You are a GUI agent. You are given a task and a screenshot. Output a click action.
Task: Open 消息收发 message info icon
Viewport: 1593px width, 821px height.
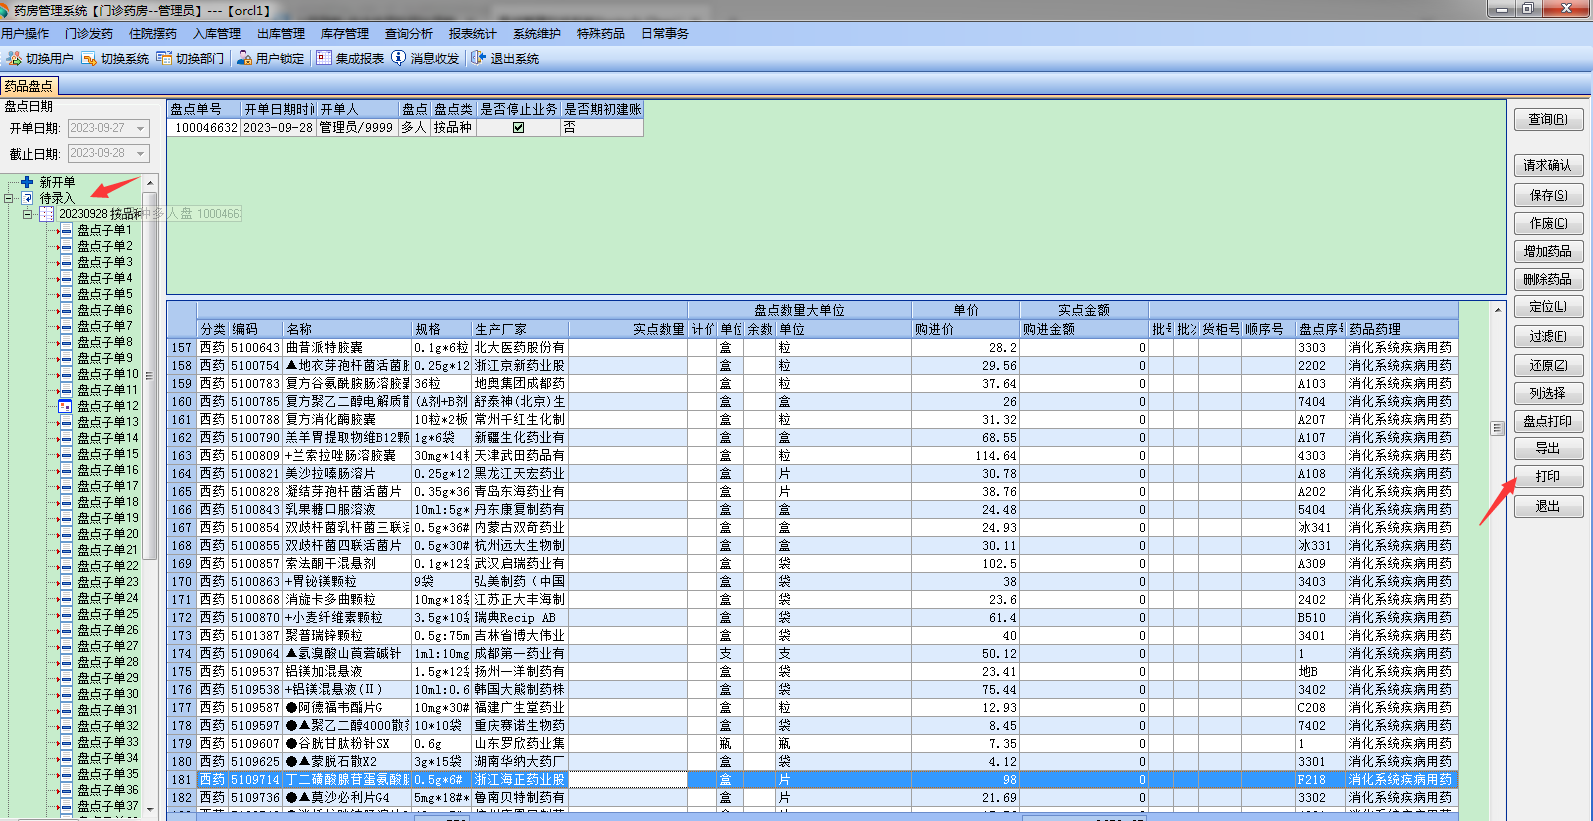[x=399, y=59]
